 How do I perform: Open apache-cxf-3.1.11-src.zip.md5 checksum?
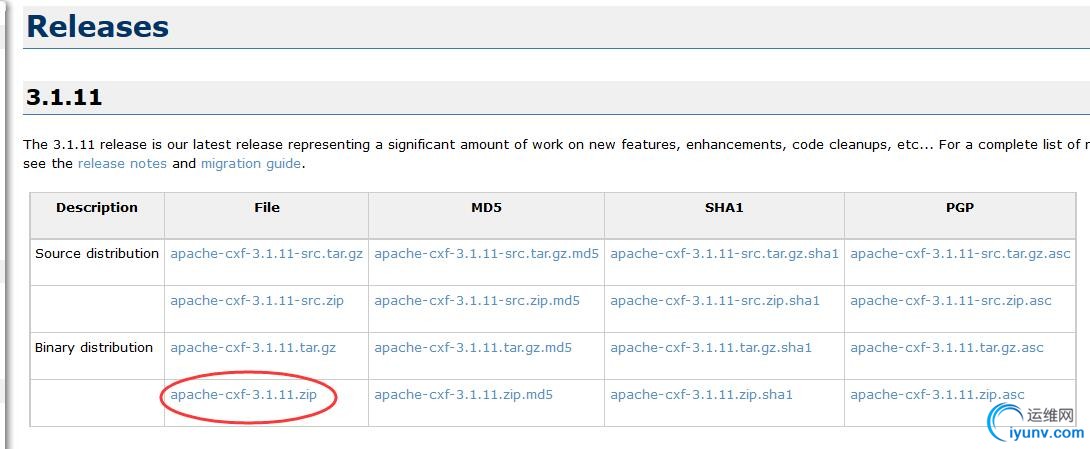[x=477, y=301]
